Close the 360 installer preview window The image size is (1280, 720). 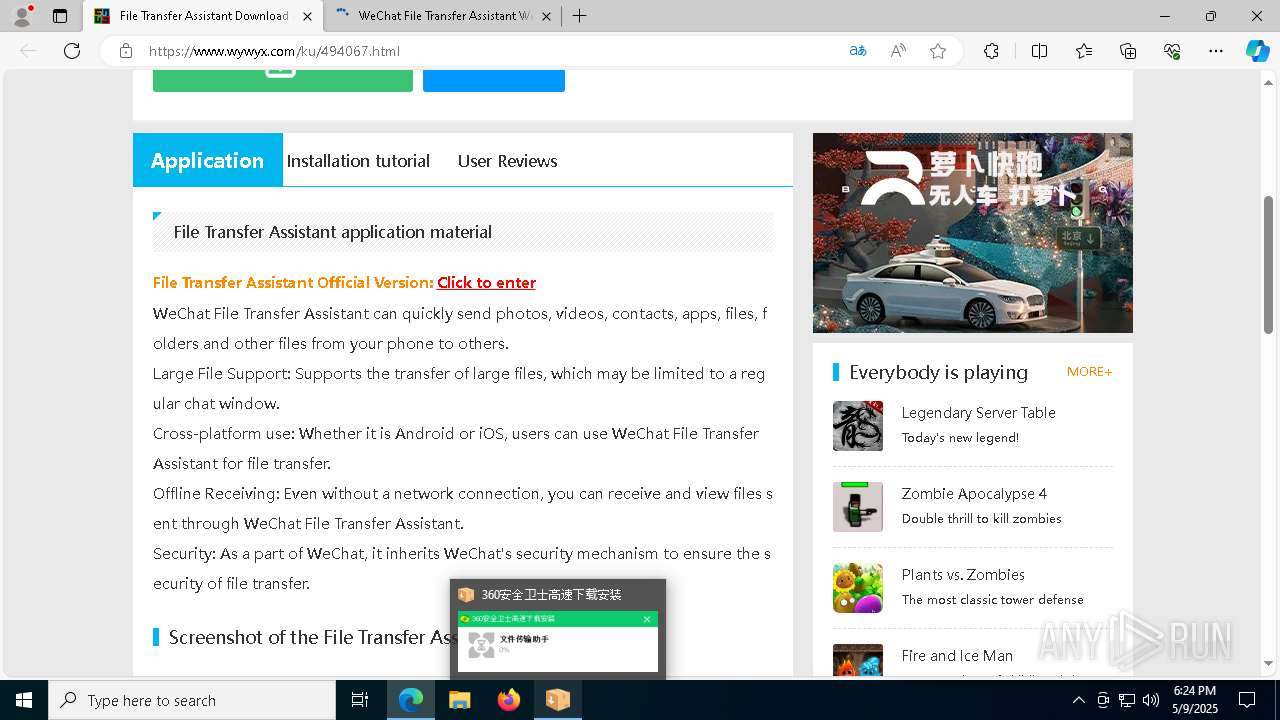click(647, 619)
